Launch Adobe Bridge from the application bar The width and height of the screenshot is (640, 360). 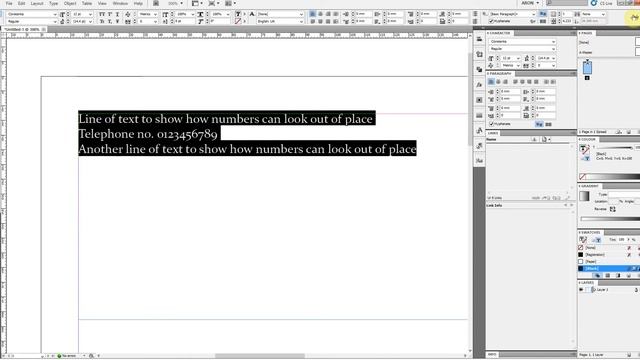[156, 3]
